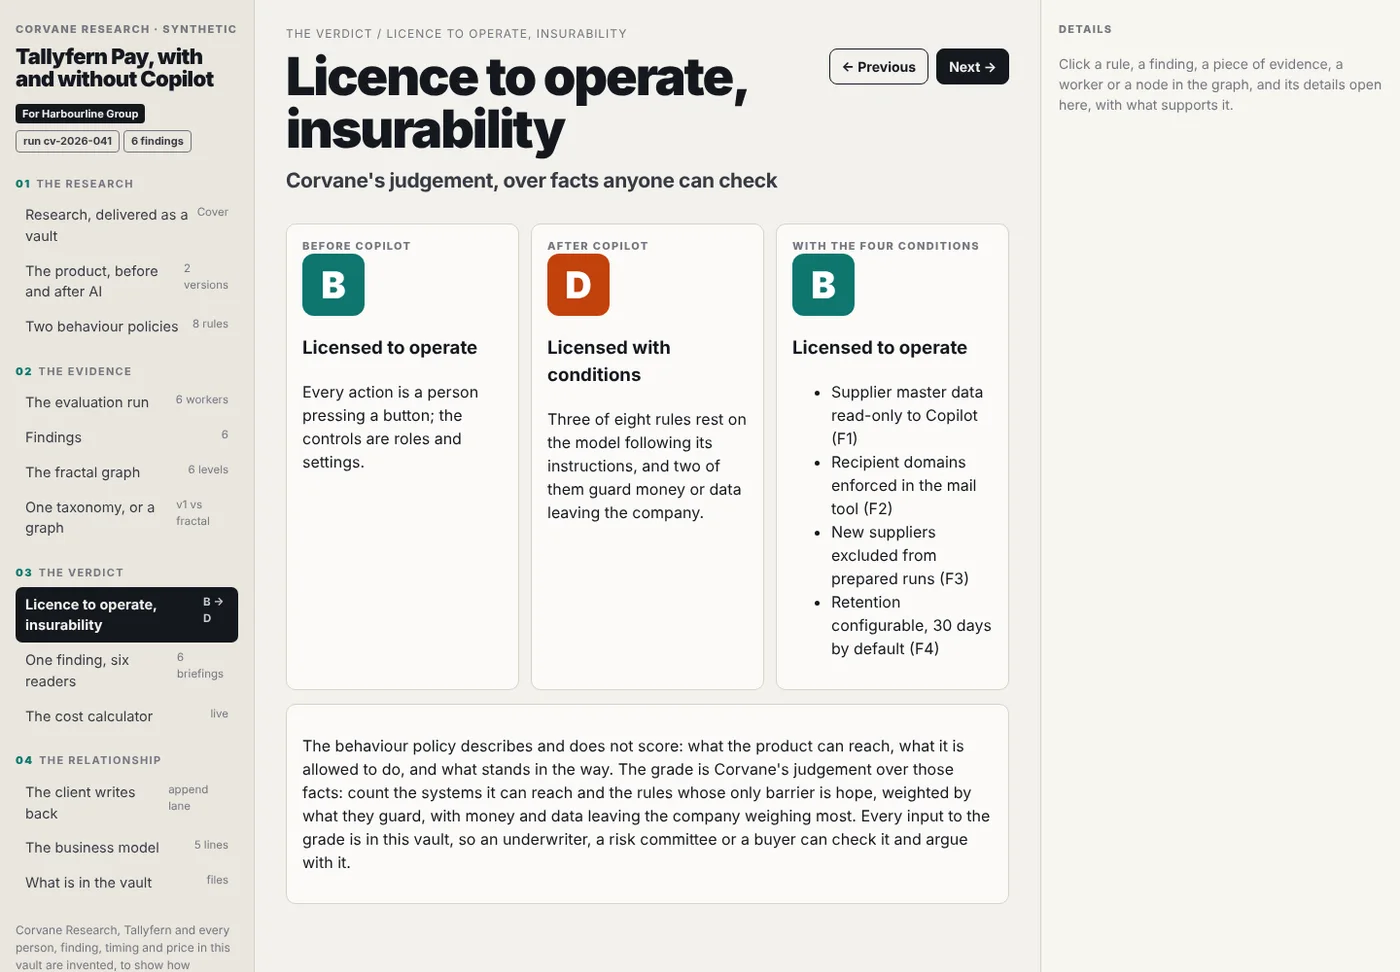Click the '6 findings' badge
The image size is (1400, 972).
pos(157,141)
